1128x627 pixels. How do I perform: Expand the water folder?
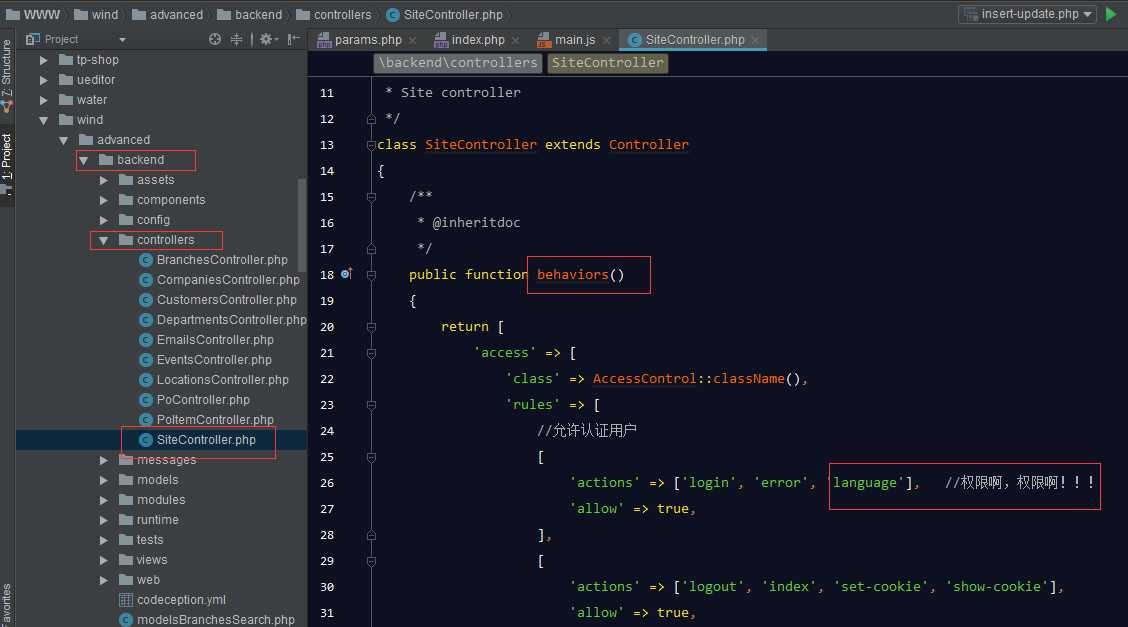(44, 100)
